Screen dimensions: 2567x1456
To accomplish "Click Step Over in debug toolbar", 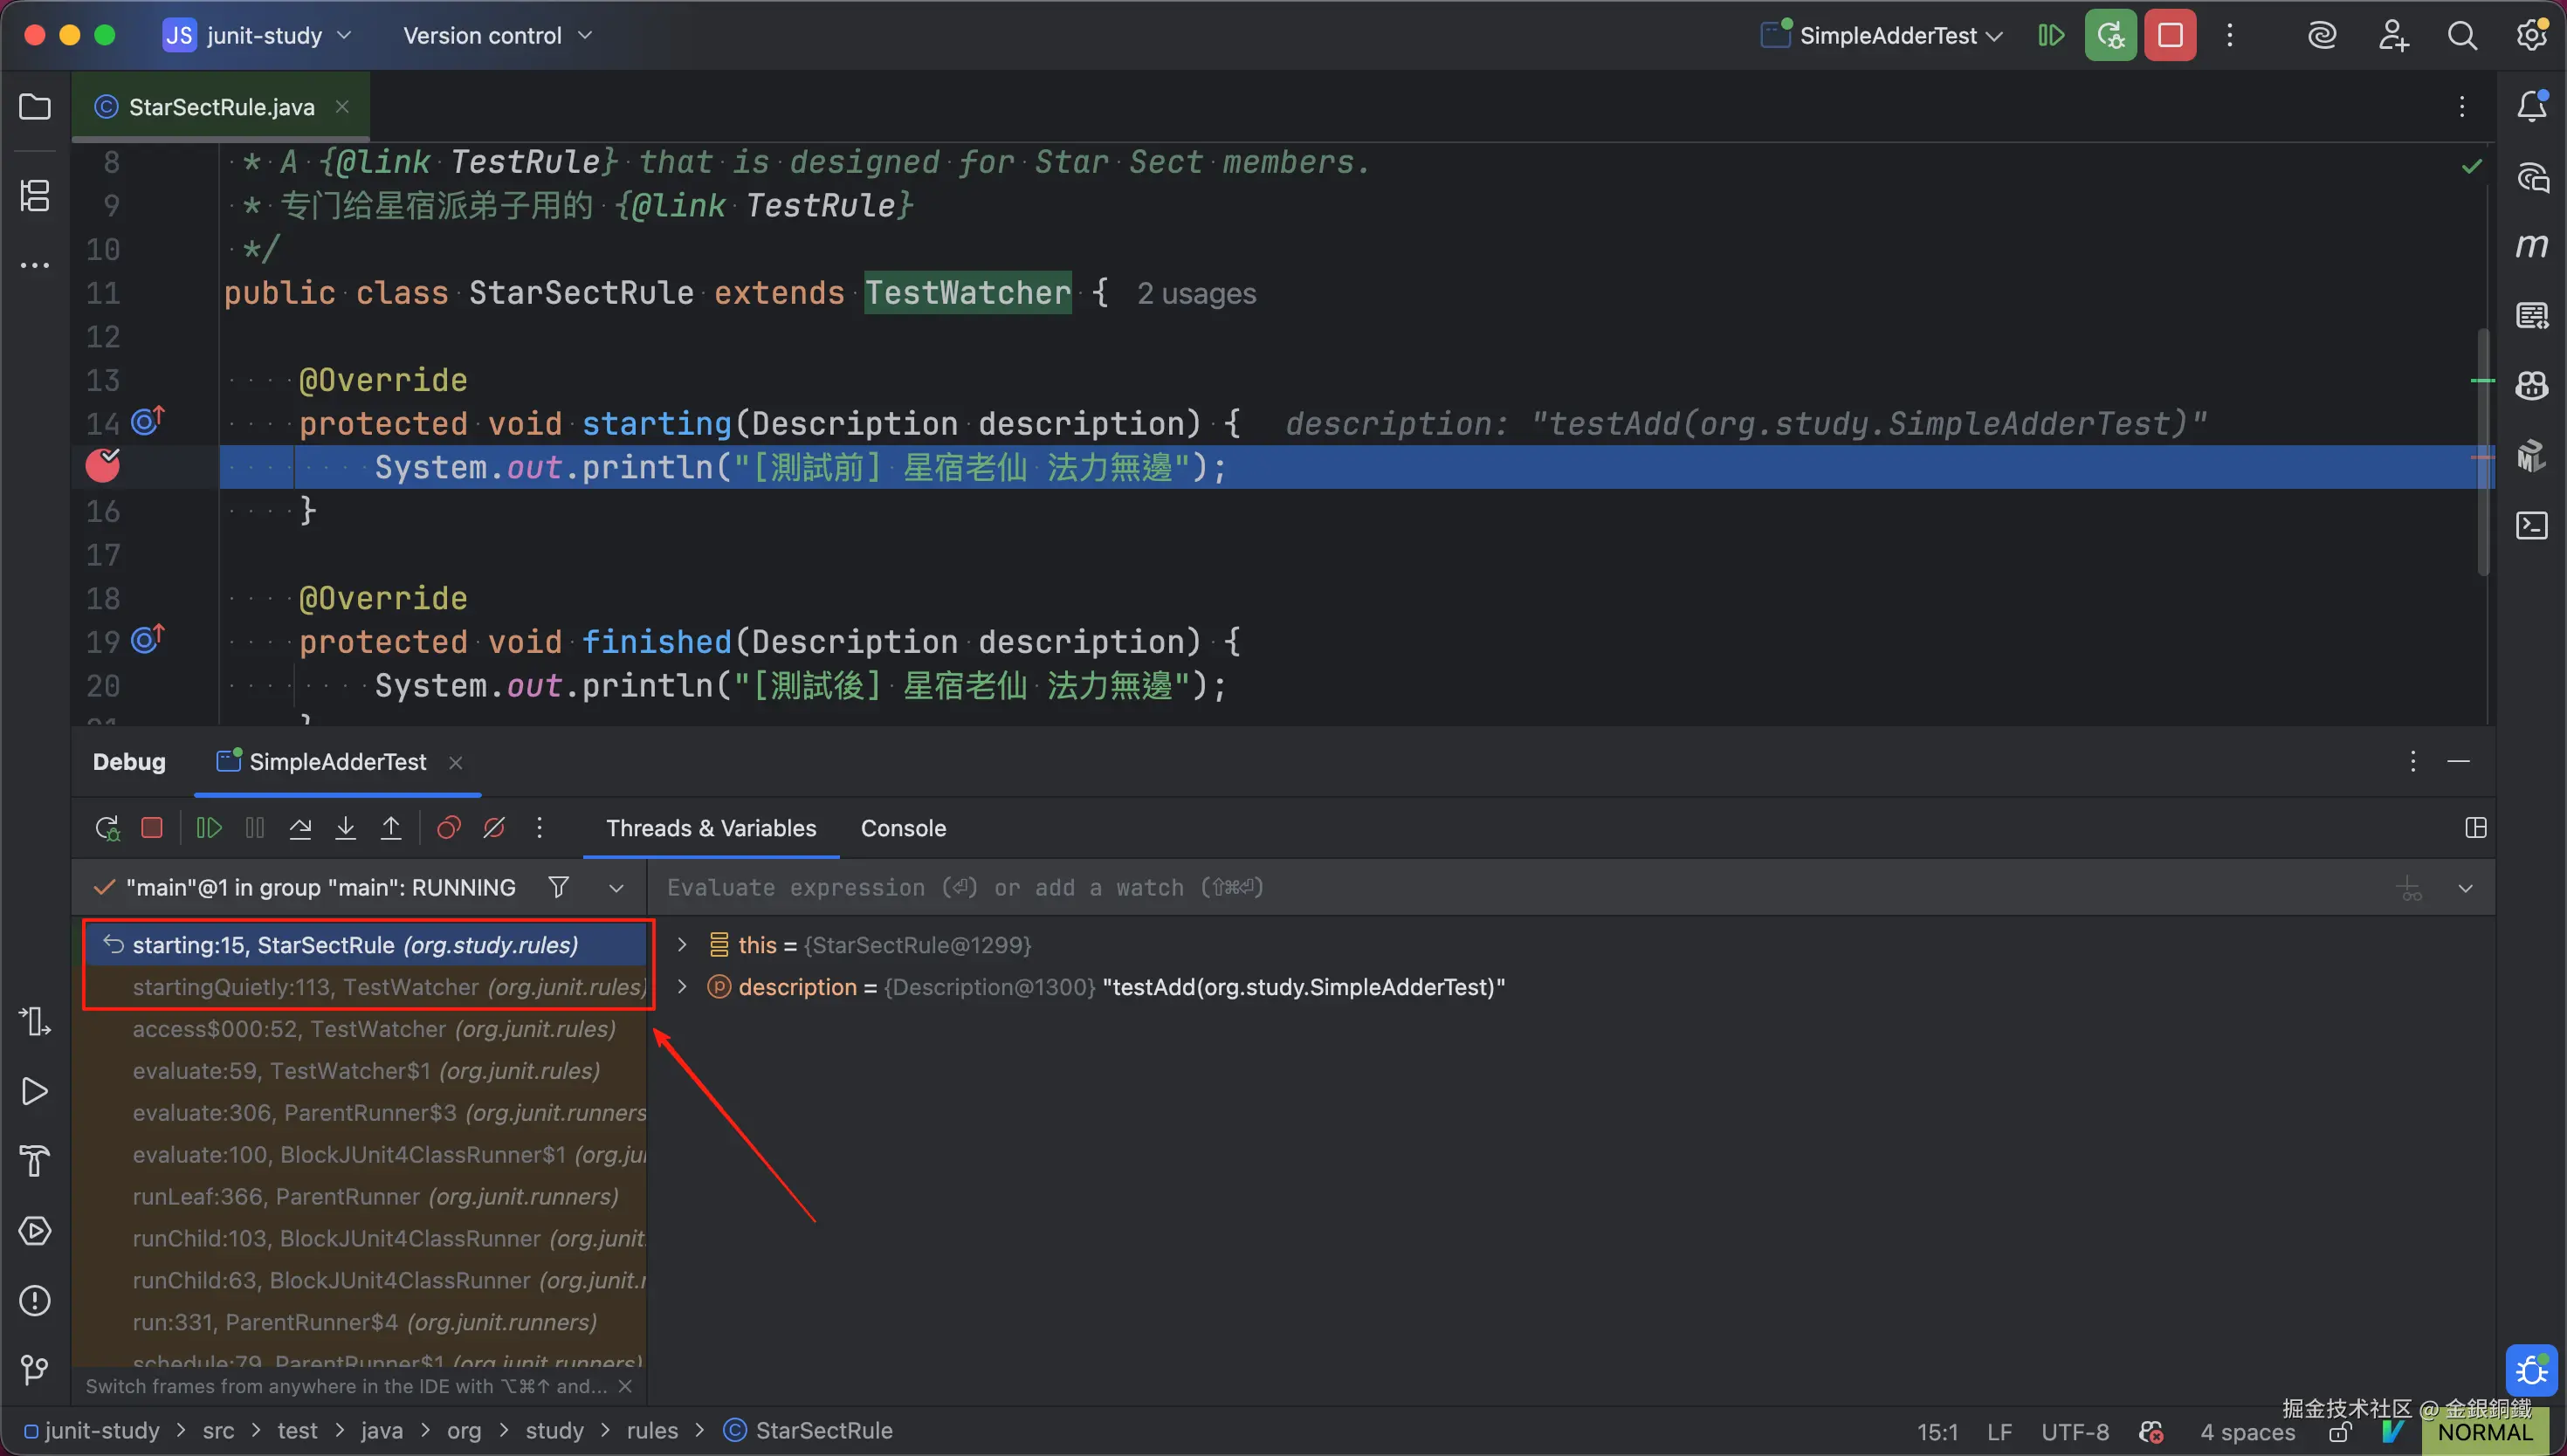I will 300,828.
